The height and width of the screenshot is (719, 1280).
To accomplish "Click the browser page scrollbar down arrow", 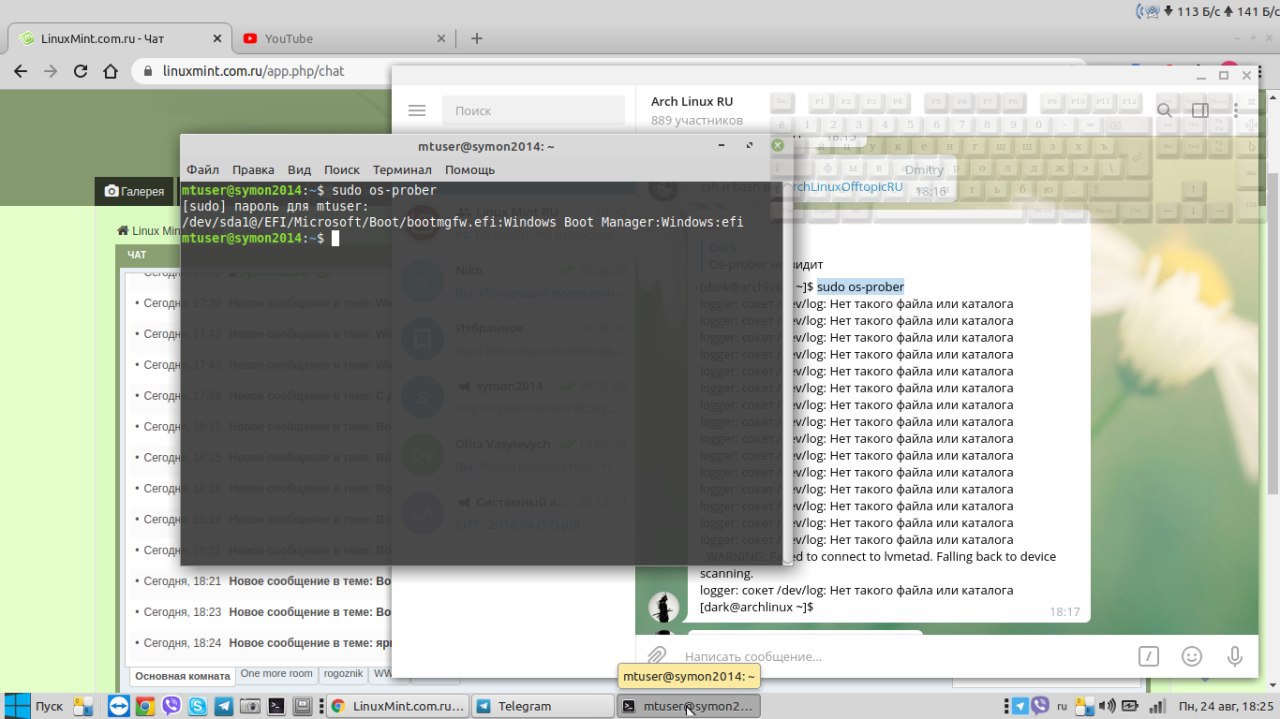I will (1272, 683).
